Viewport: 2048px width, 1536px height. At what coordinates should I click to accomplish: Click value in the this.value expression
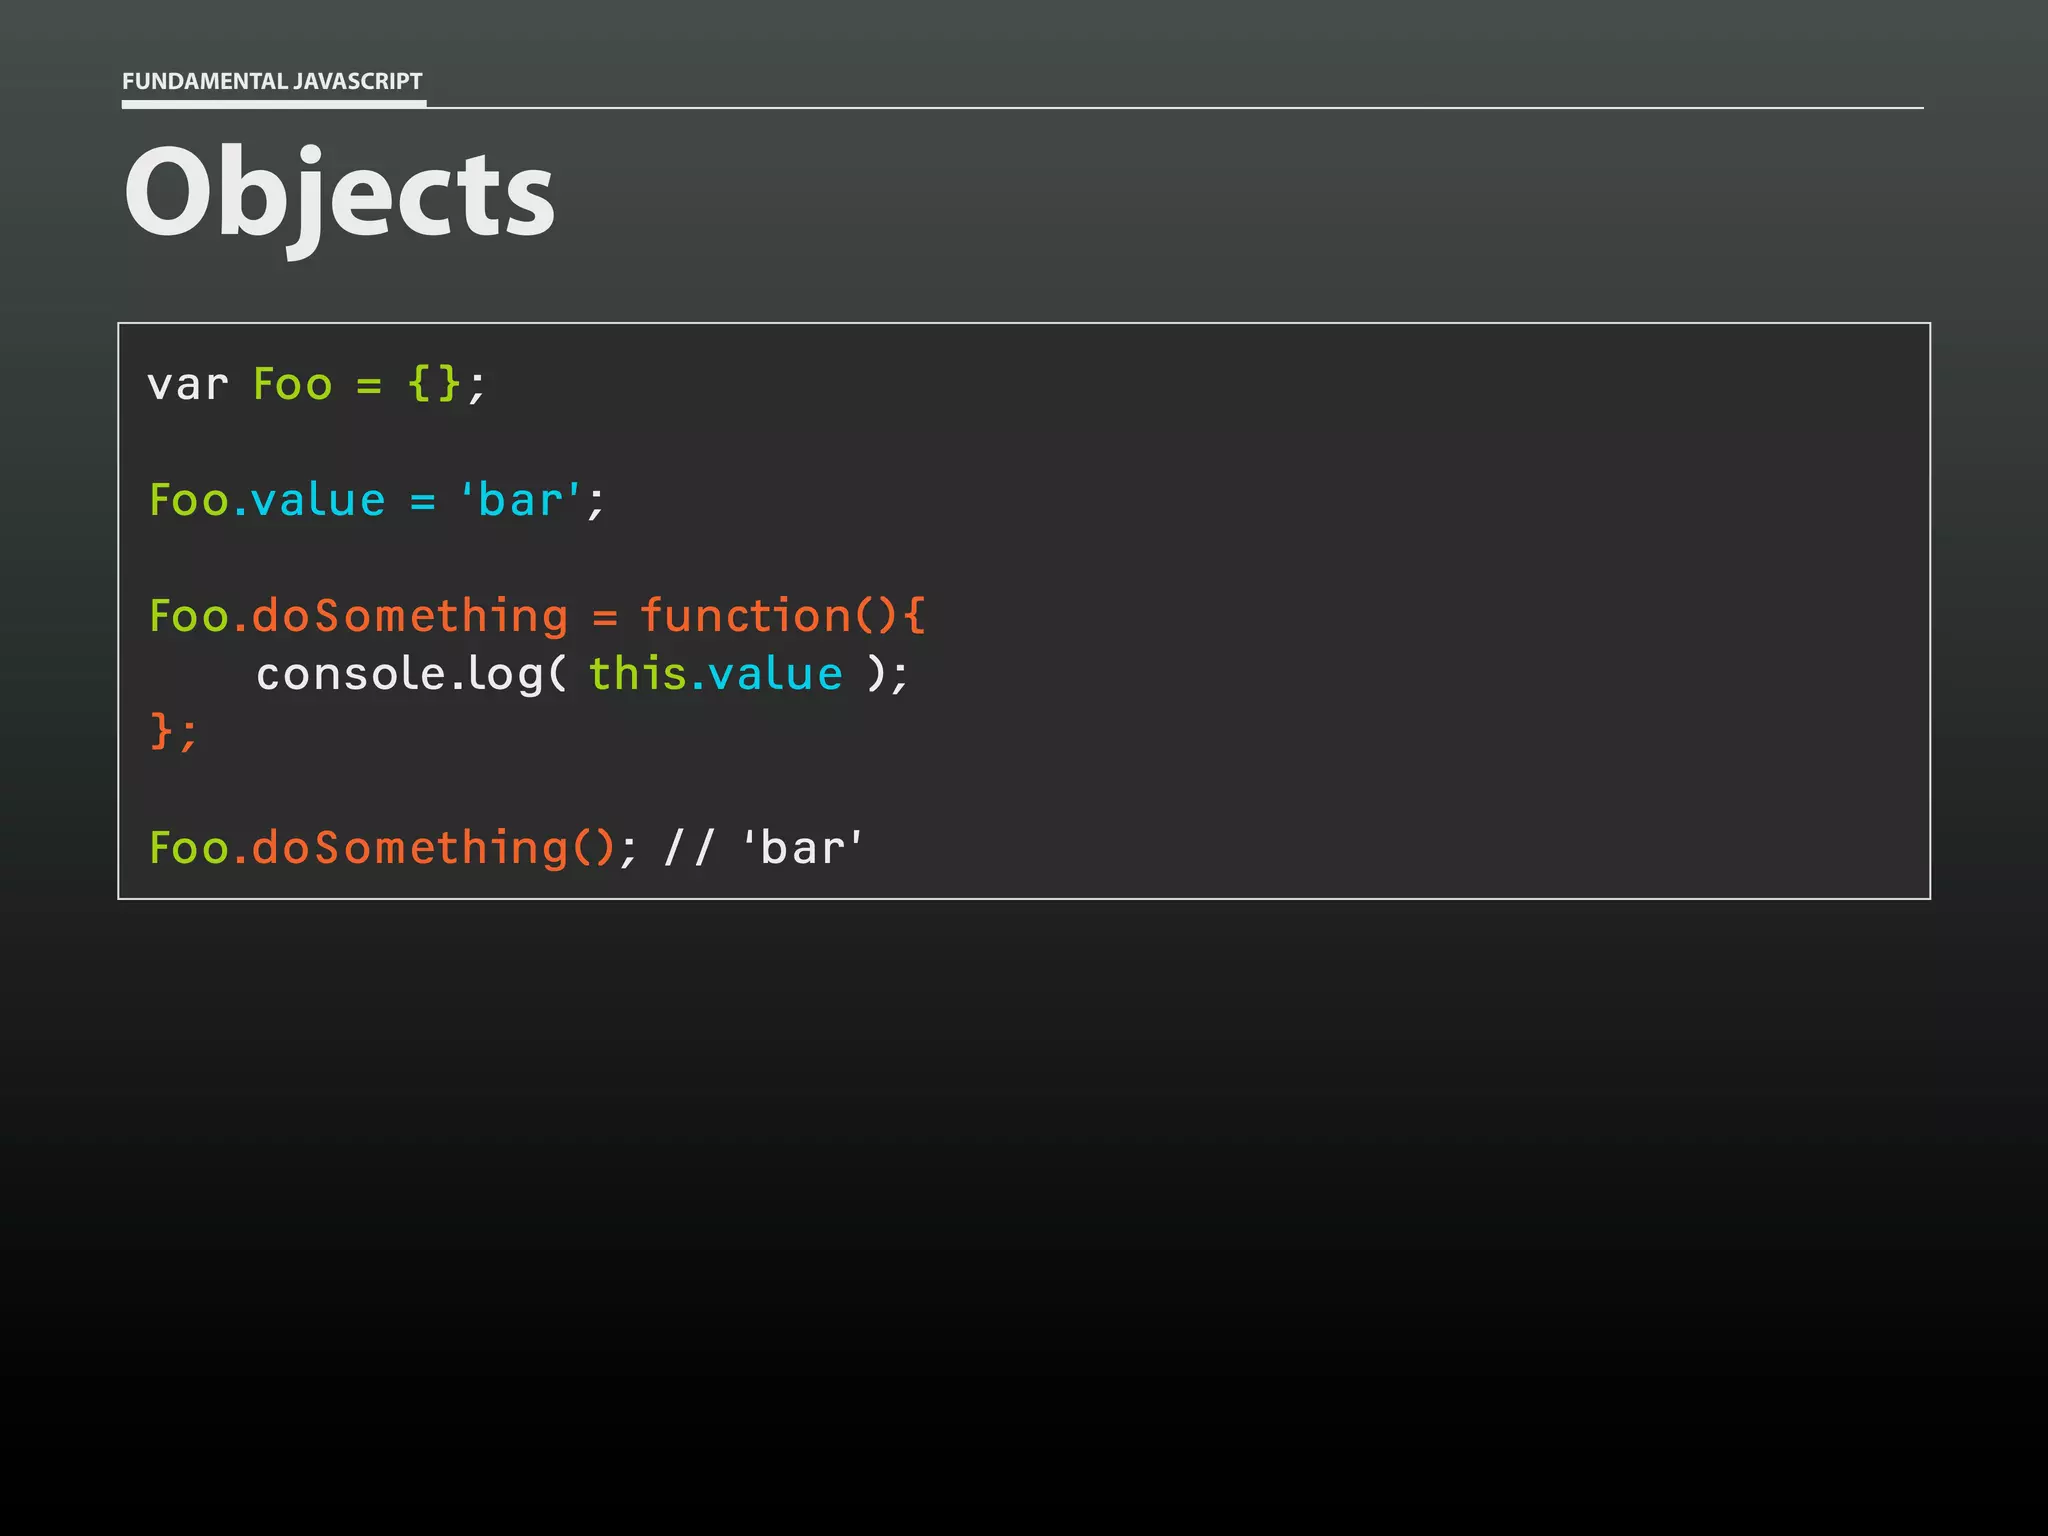tap(775, 674)
